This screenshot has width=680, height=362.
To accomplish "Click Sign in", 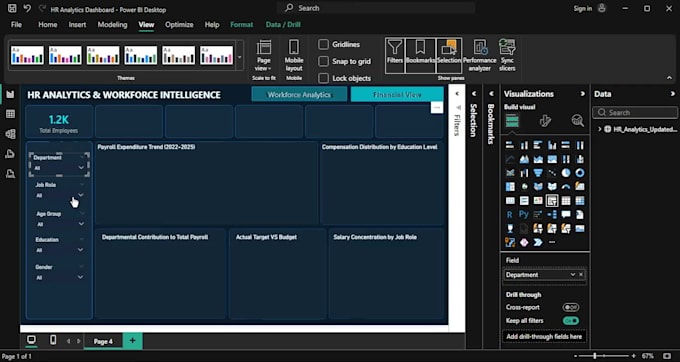I will pos(582,8).
